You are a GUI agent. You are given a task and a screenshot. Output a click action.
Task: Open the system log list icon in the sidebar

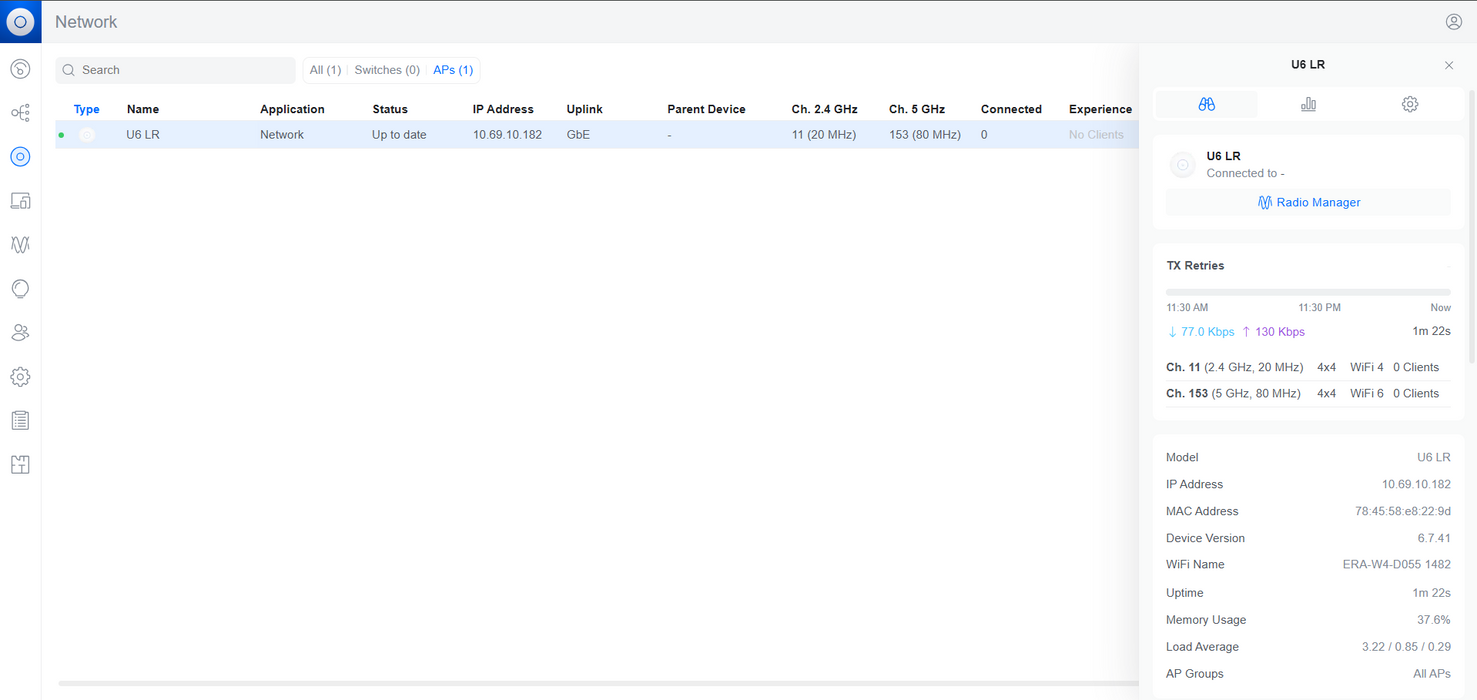[20, 421]
